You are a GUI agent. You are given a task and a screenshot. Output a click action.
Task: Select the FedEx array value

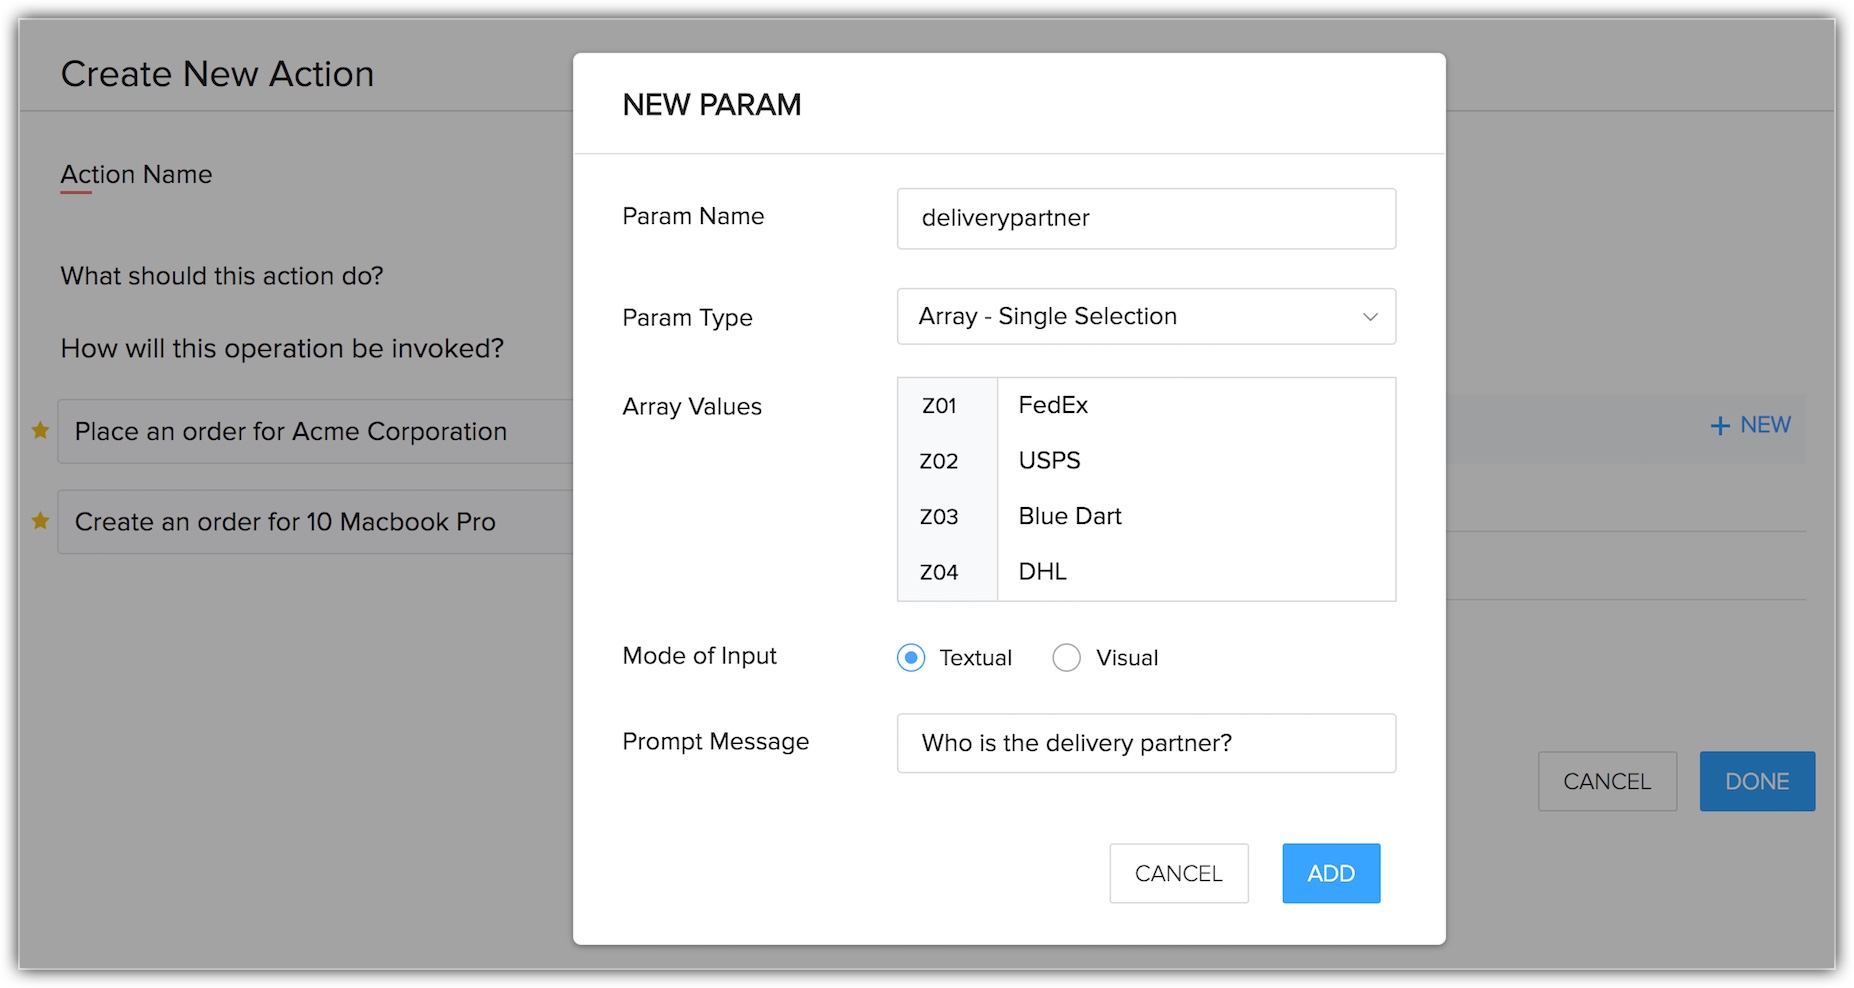(x=1053, y=405)
